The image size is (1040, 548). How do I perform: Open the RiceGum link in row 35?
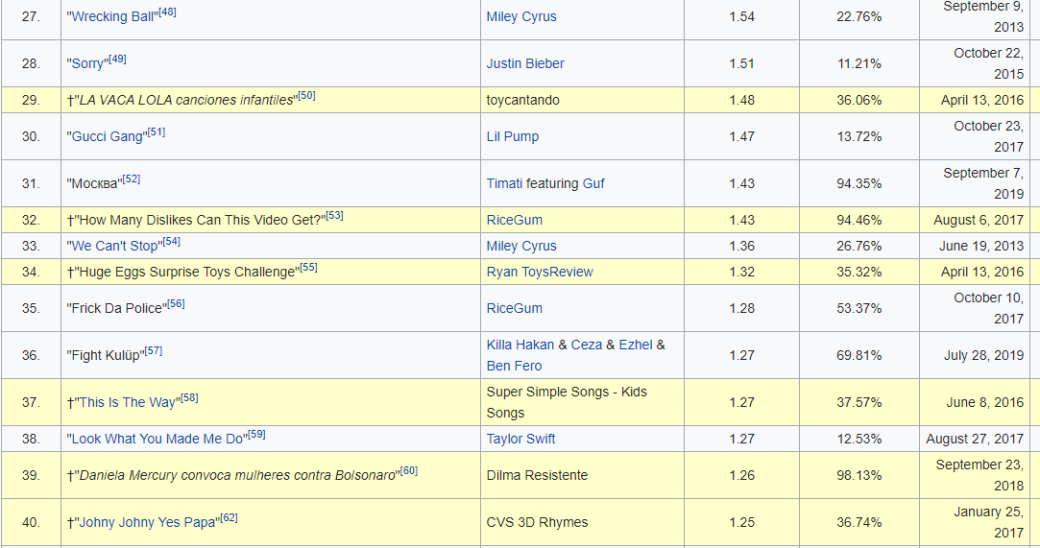pyautogui.click(x=514, y=308)
